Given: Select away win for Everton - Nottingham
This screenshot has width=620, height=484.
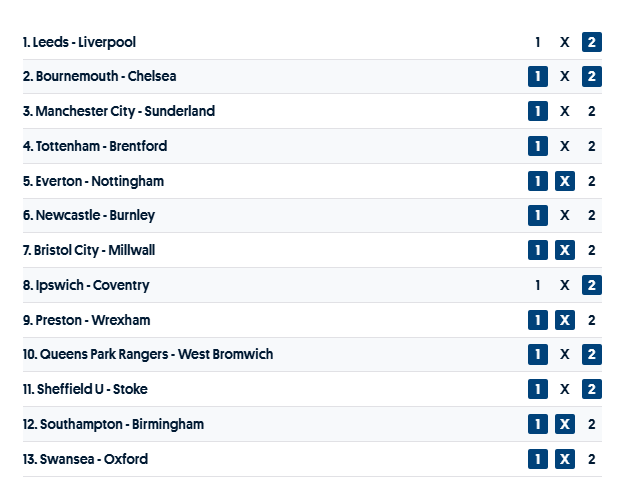Looking at the screenshot, I should pyautogui.click(x=592, y=181).
